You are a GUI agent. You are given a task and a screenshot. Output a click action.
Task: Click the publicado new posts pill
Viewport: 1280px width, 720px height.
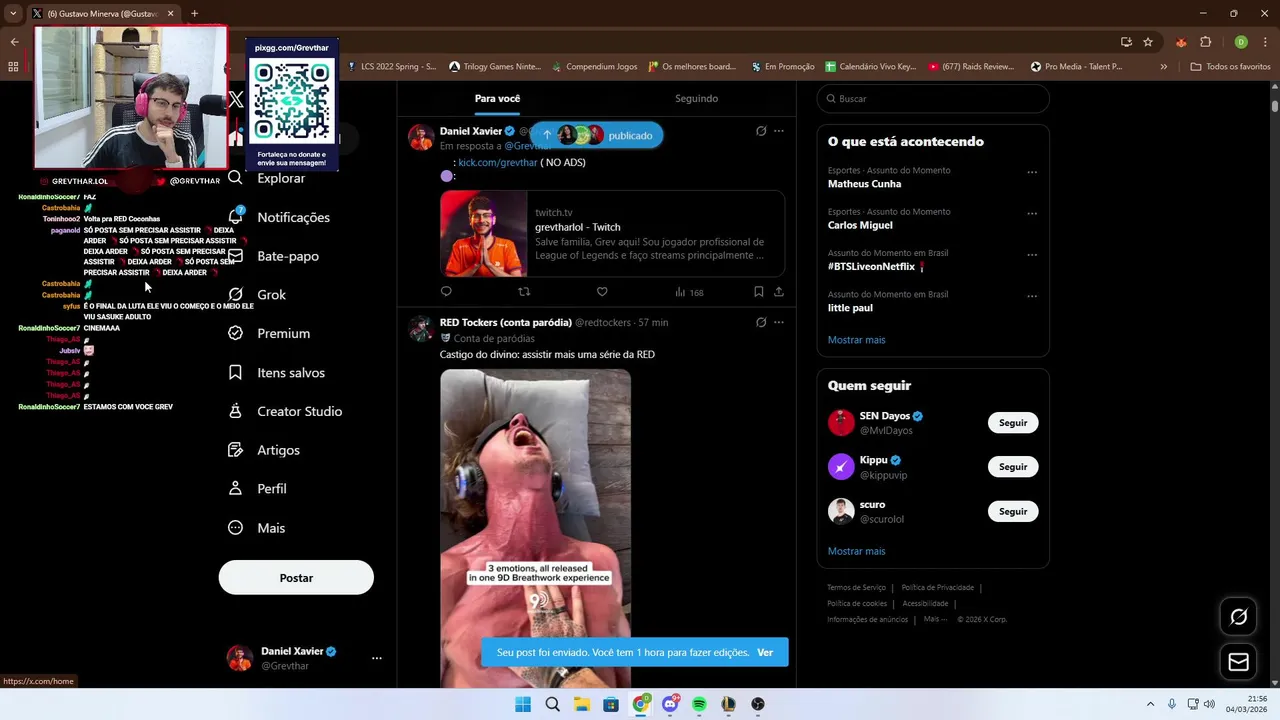pos(596,135)
